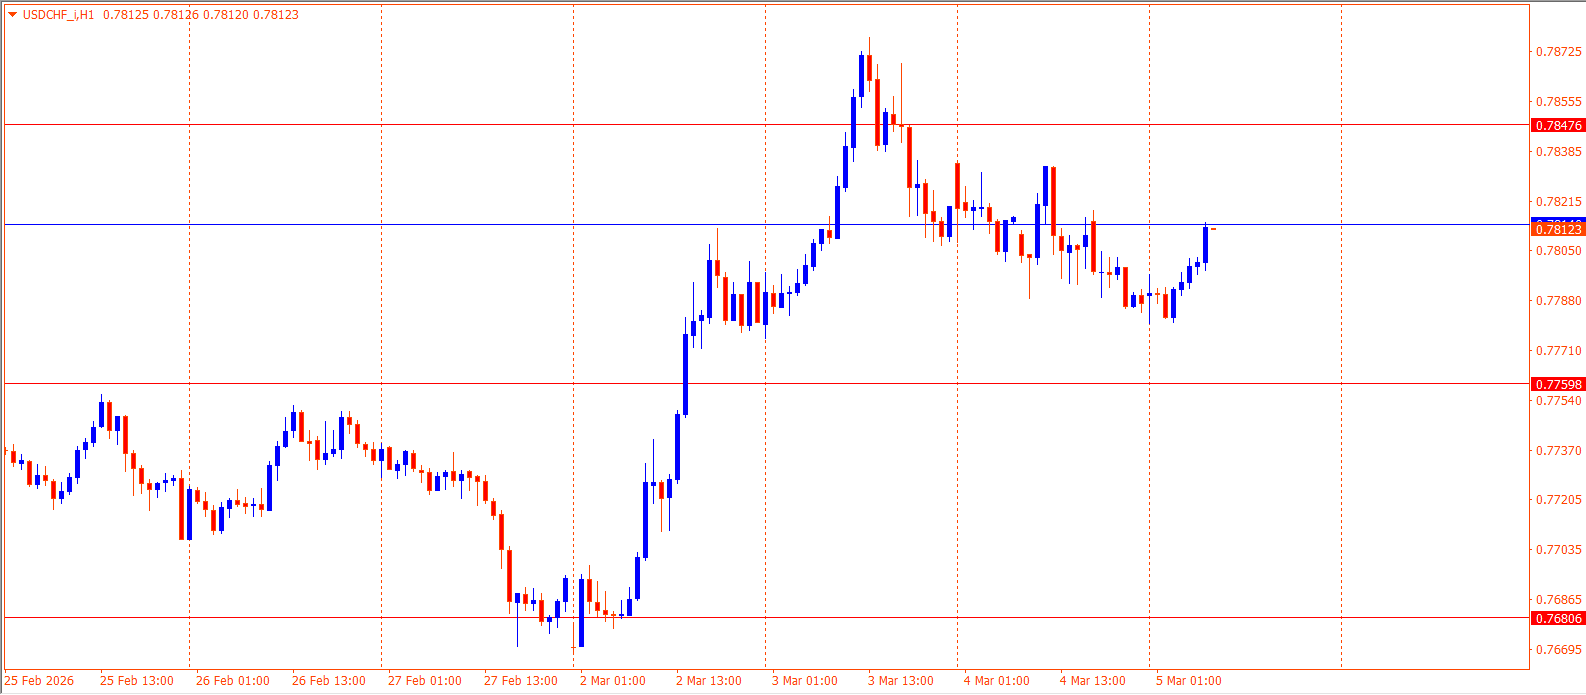Click the 26 Feb 01:00 time label
This screenshot has height=695, width=1586.
tap(233, 681)
